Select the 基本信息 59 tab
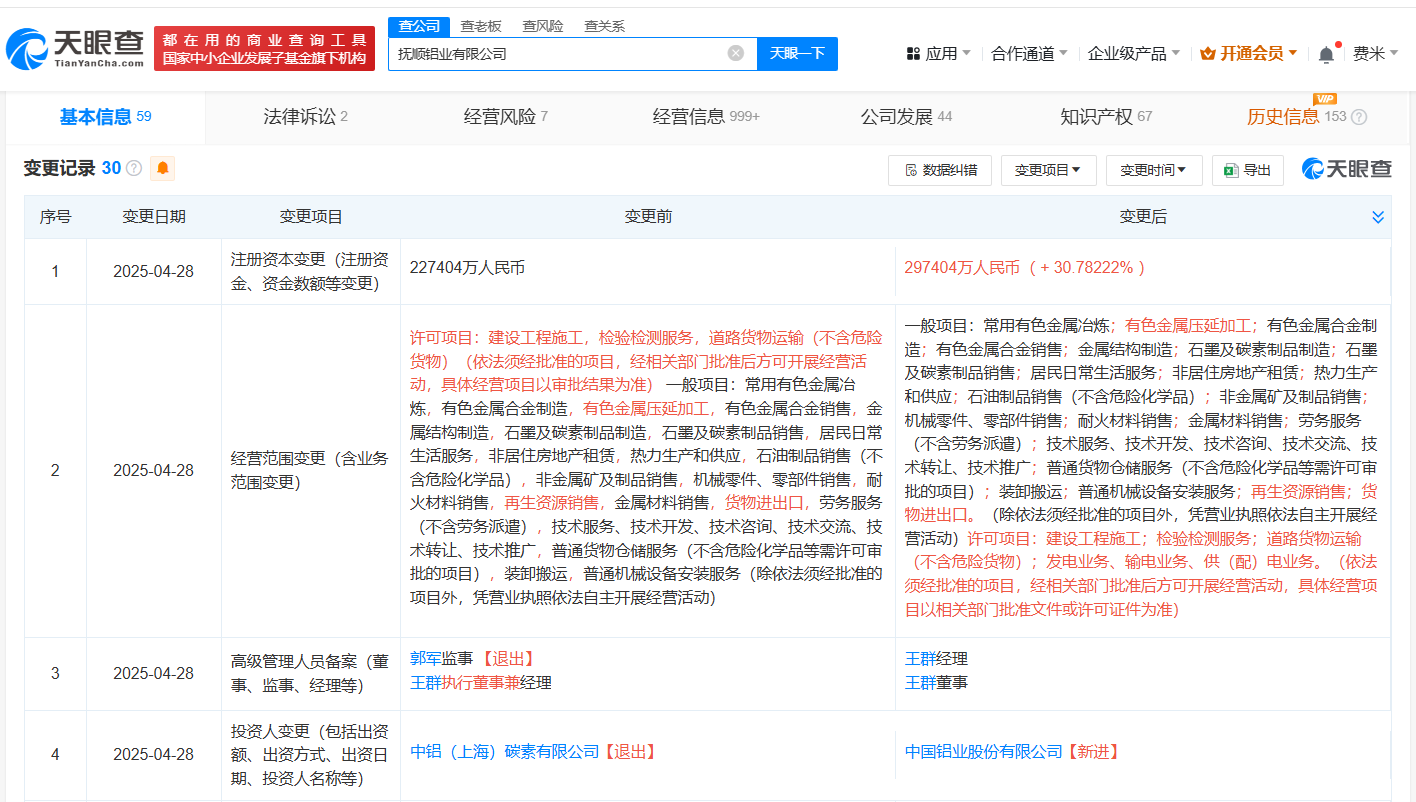 click(x=105, y=117)
